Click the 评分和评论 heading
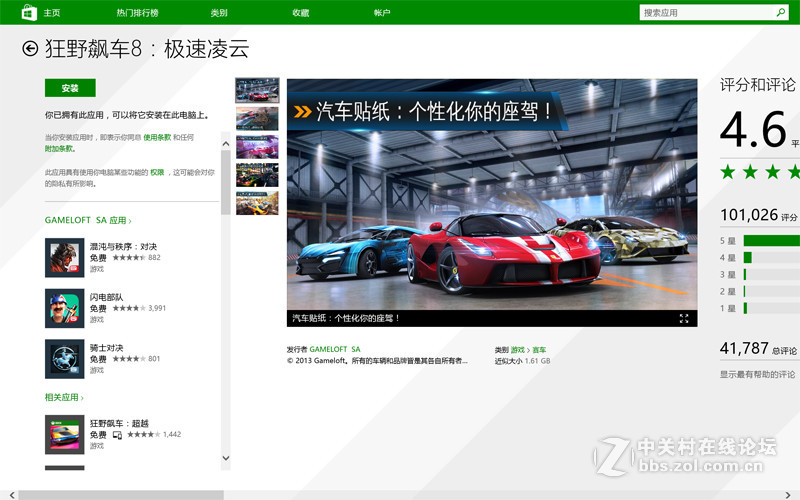 (758, 85)
